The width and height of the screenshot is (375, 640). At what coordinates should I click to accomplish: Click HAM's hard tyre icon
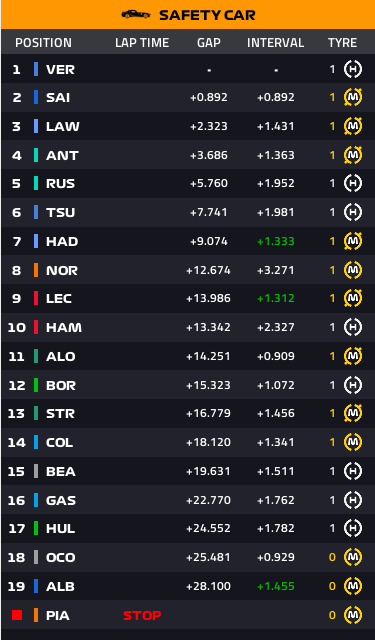click(x=353, y=327)
